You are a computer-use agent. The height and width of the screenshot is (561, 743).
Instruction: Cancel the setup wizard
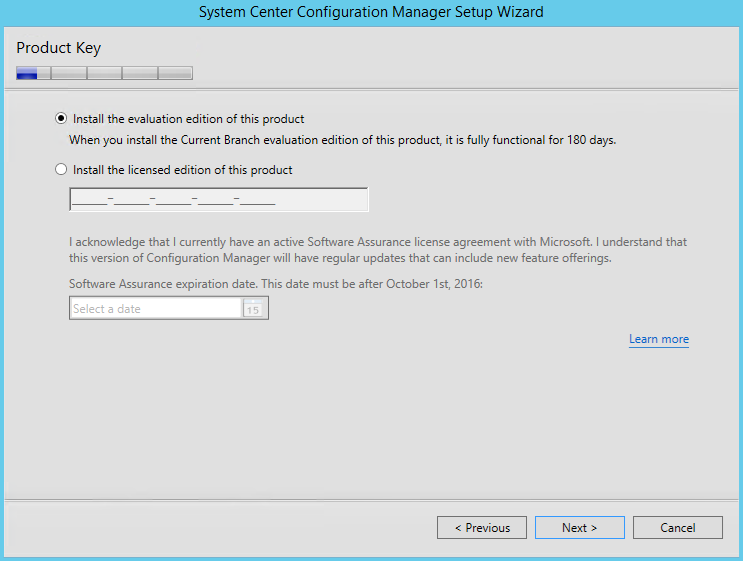[677, 528]
